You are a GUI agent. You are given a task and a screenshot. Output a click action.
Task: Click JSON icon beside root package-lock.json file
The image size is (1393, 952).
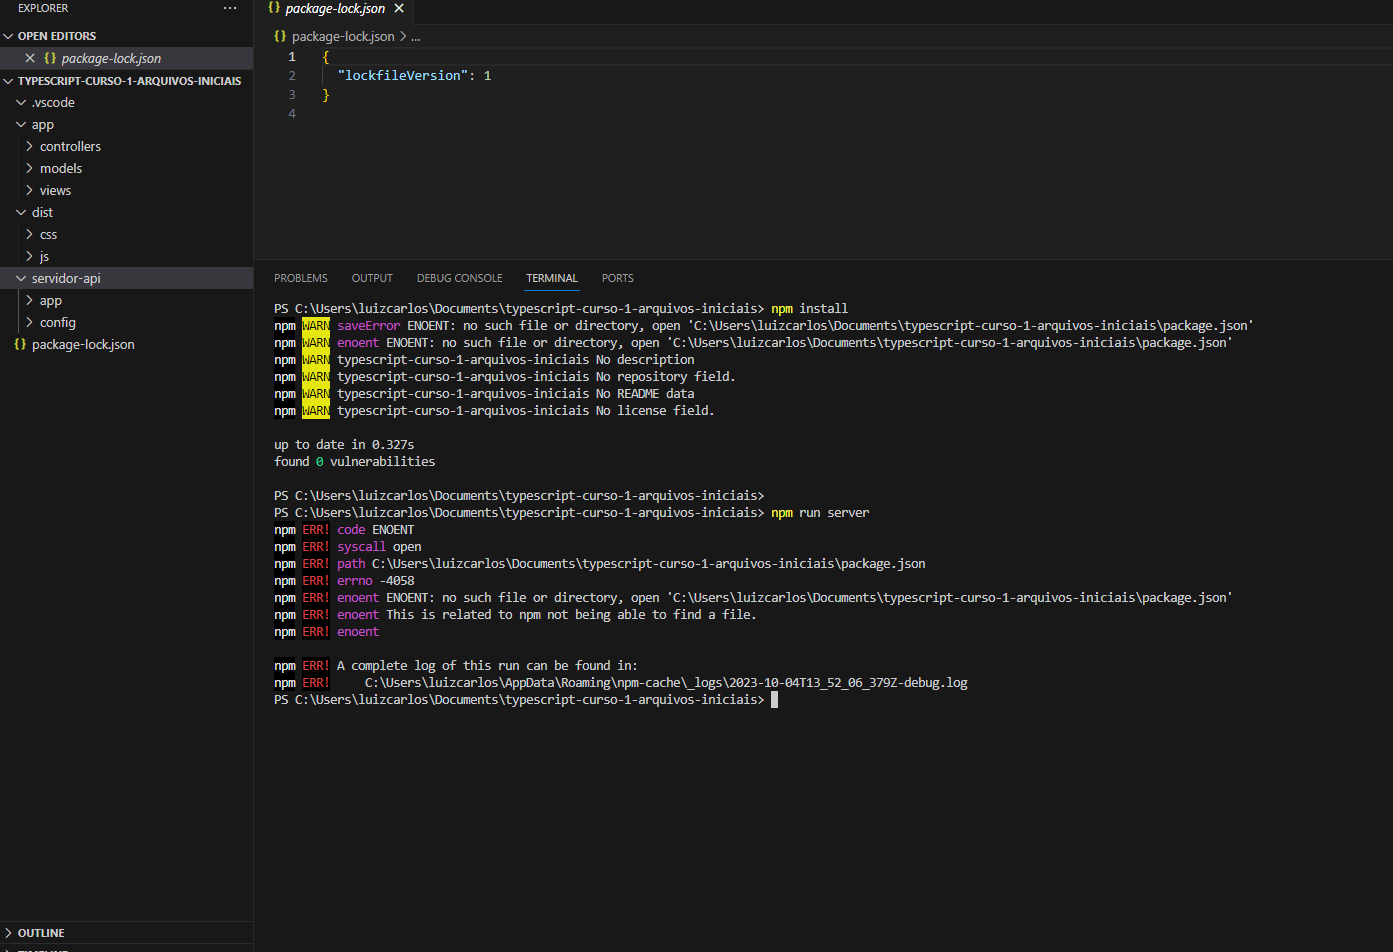20,344
